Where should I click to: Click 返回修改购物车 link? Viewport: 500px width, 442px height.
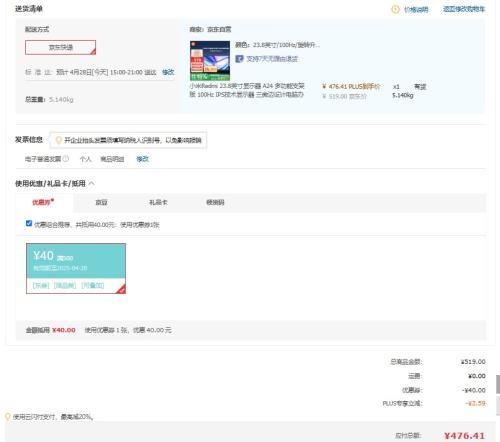464,9
